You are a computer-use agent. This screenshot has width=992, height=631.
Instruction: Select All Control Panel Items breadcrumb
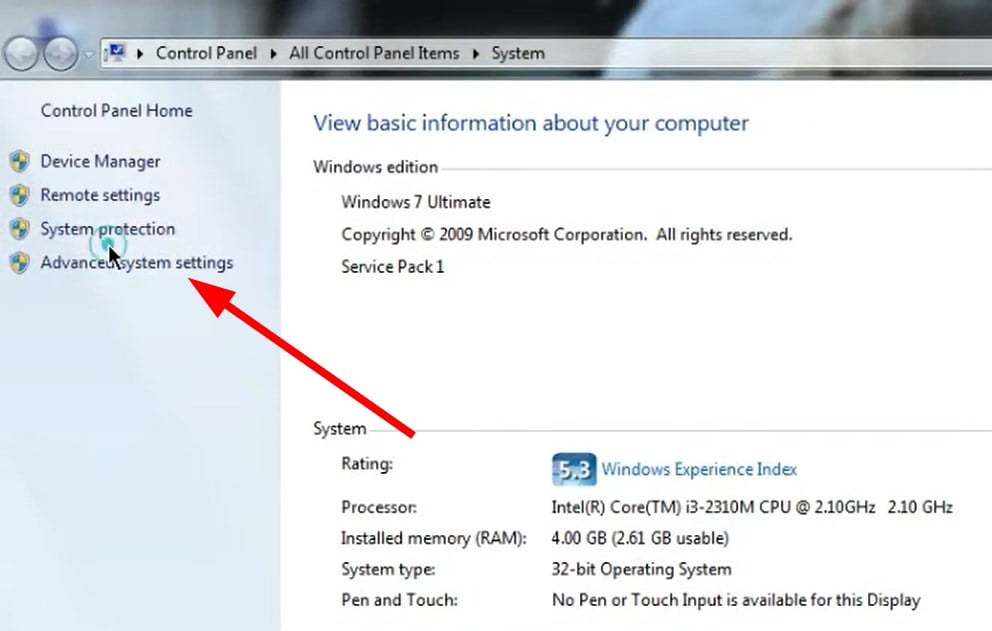tap(374, 53)
